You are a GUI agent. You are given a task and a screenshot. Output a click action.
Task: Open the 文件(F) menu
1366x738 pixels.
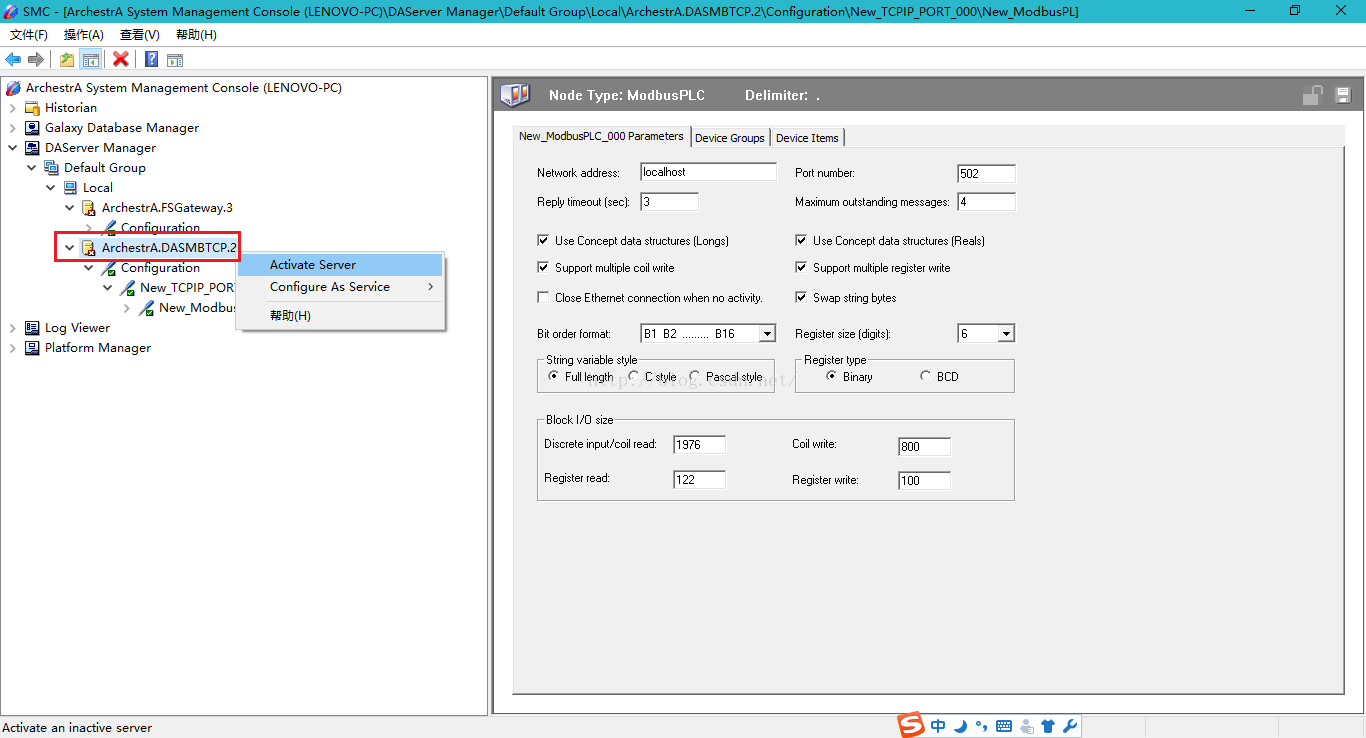click(x=29, y=35)
